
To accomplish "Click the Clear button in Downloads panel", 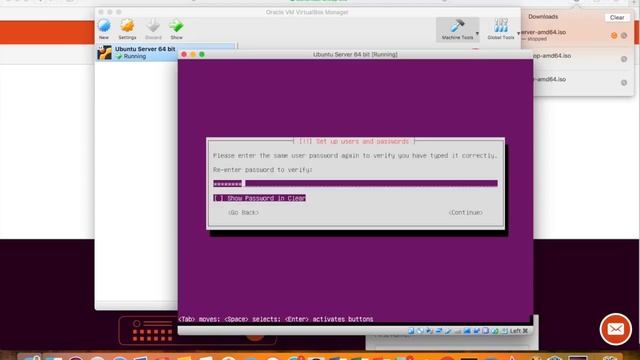I will (x=617, y=18).
